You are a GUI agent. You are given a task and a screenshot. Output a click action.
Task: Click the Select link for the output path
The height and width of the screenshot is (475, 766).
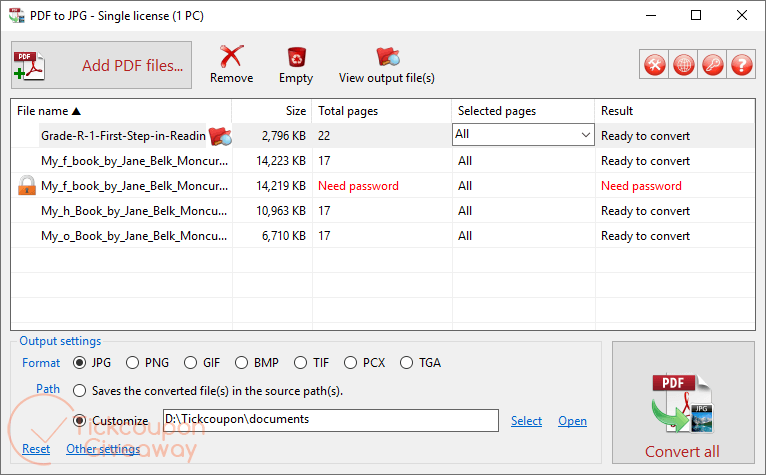click(x=526, y=421)
